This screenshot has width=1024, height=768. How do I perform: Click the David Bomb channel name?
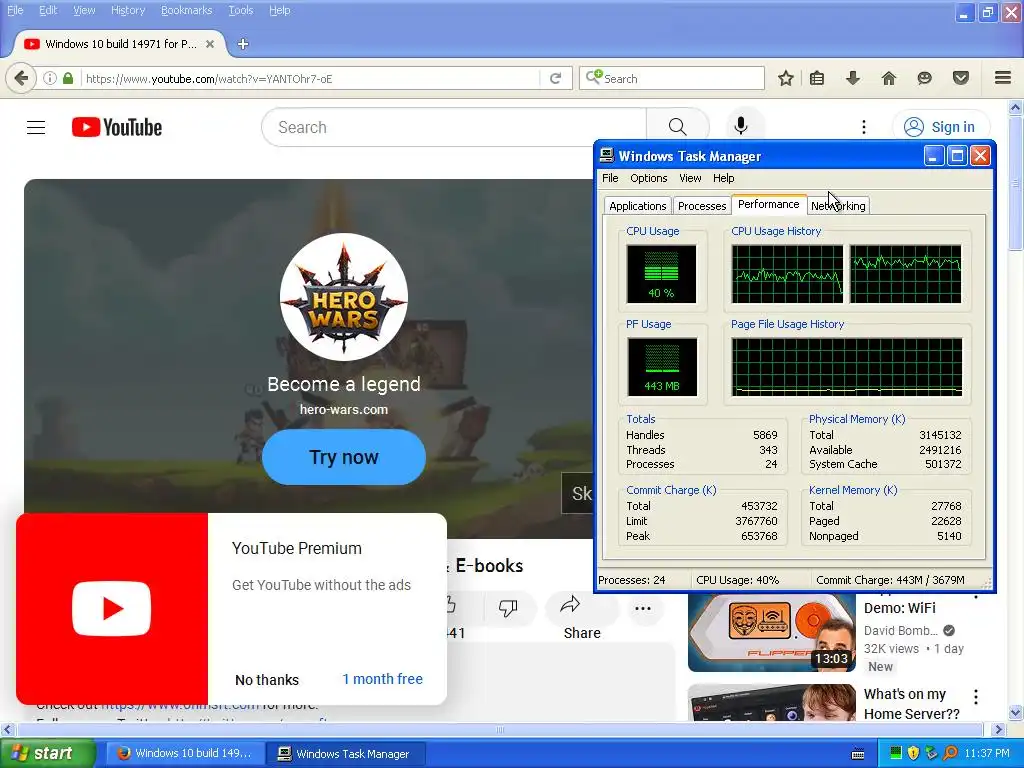point(901,630)
